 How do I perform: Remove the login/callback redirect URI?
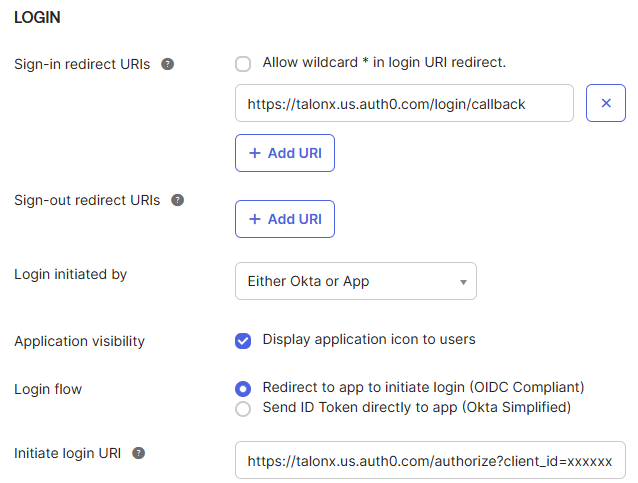pos(605,103)
